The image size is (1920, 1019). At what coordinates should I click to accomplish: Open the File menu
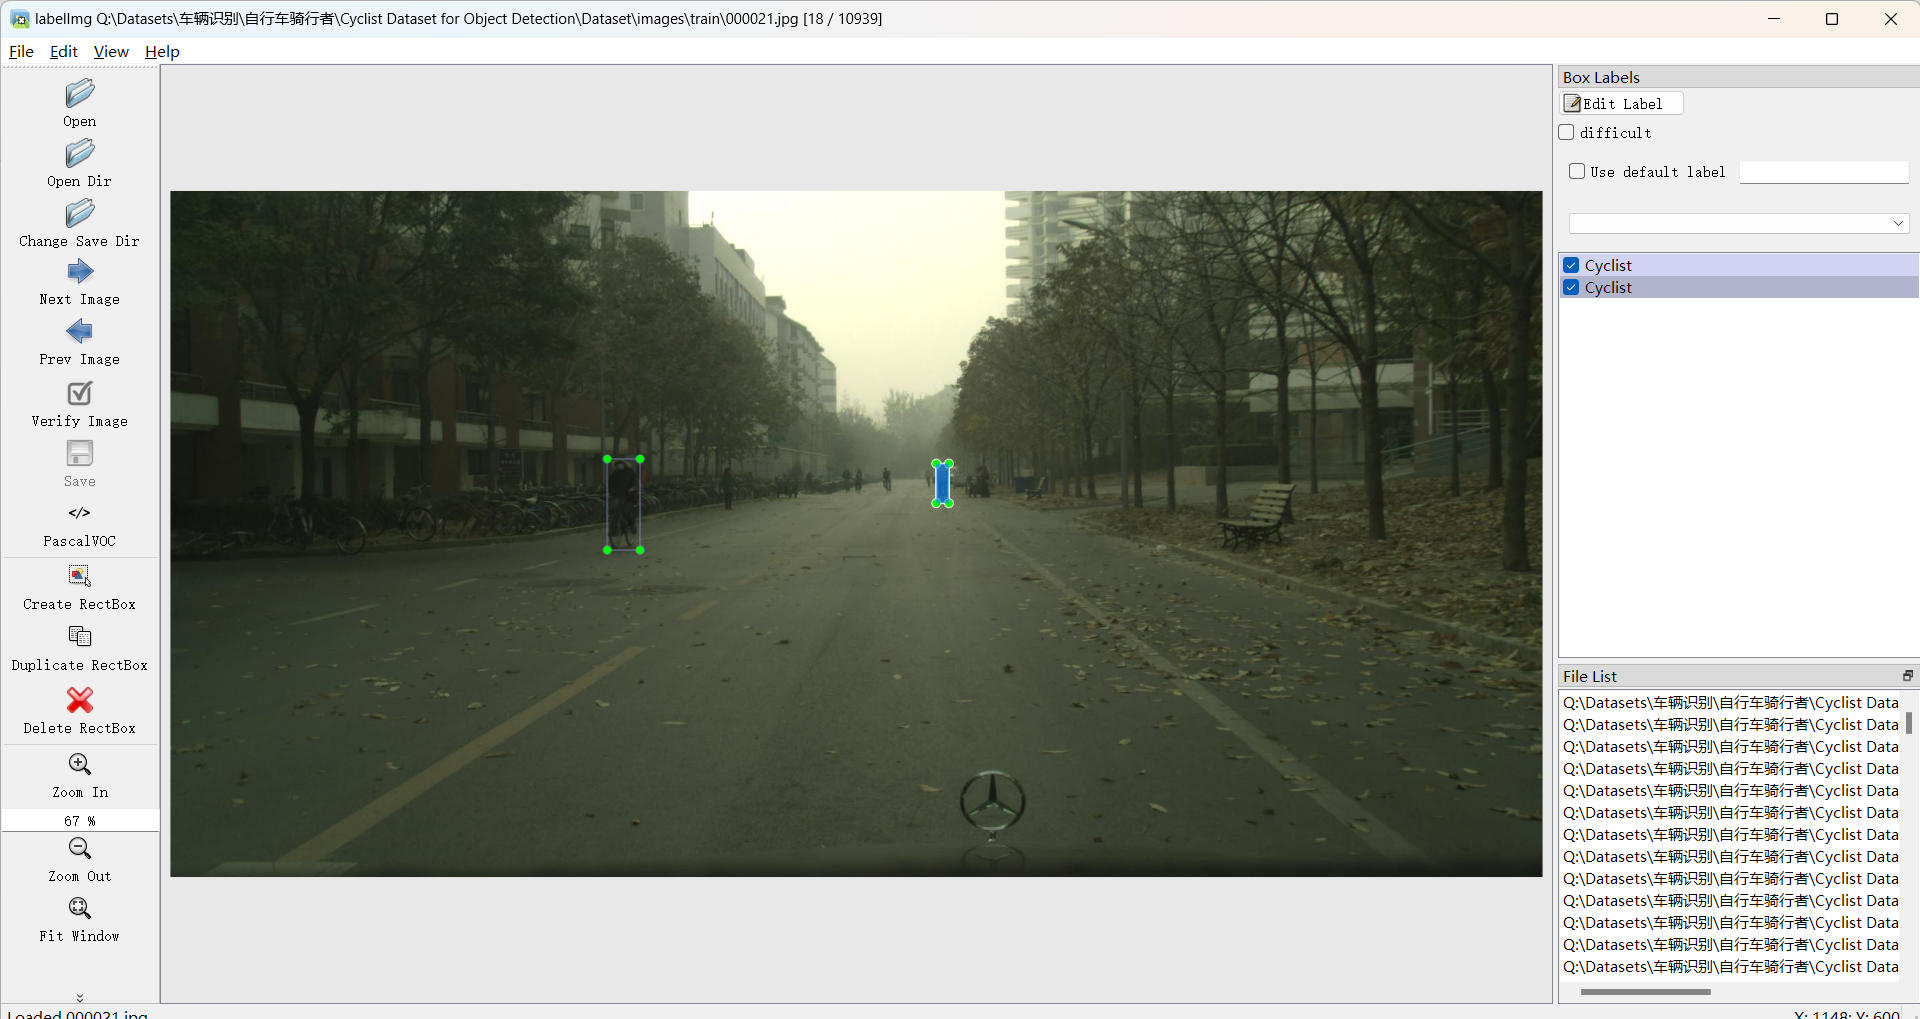coord(21,52)
